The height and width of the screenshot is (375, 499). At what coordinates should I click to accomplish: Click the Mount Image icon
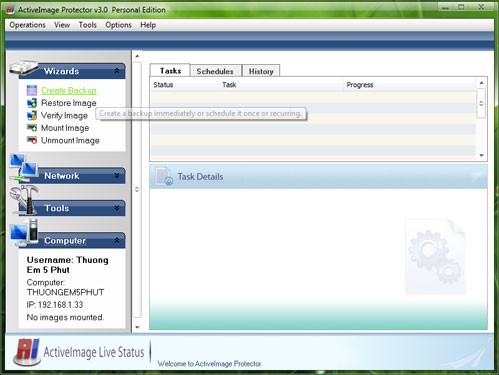(x=32, y=128)
